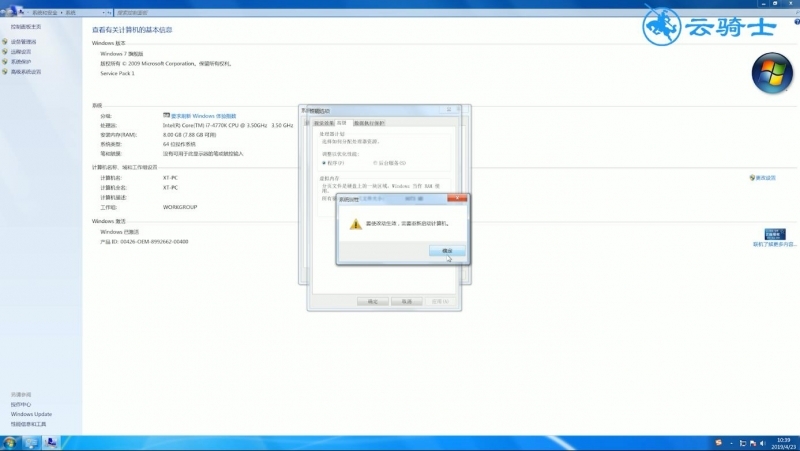
Task: Click 取消 in the performance options dialog
Action: pos(406,302)
